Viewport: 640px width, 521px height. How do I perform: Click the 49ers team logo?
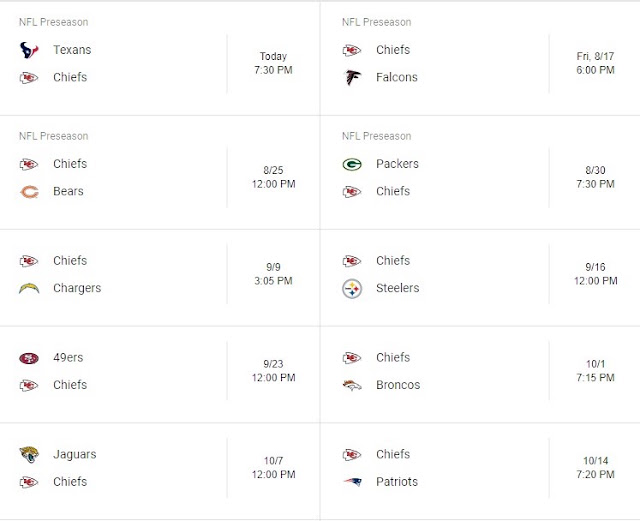[29, 358]
